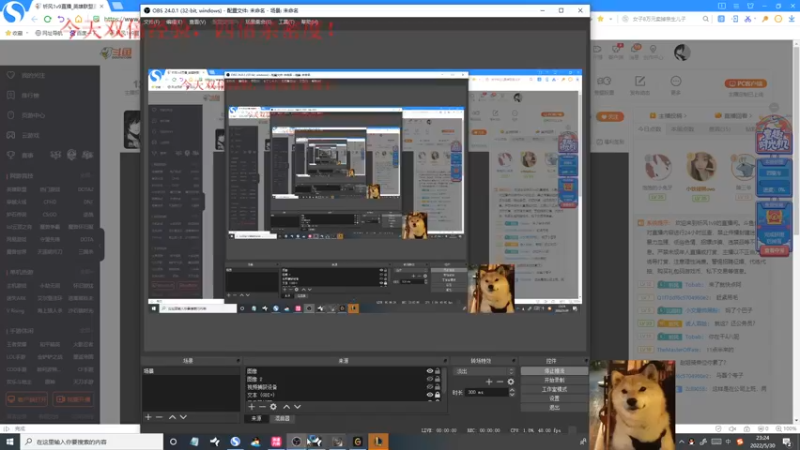Open source properties via the sources gear icon
The image size is (800, 450).
(273, 407)
